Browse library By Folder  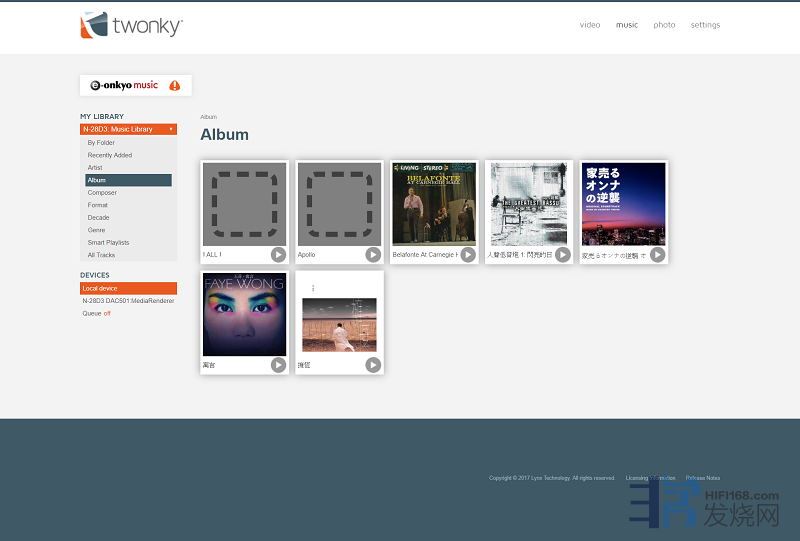pos(101,143)
